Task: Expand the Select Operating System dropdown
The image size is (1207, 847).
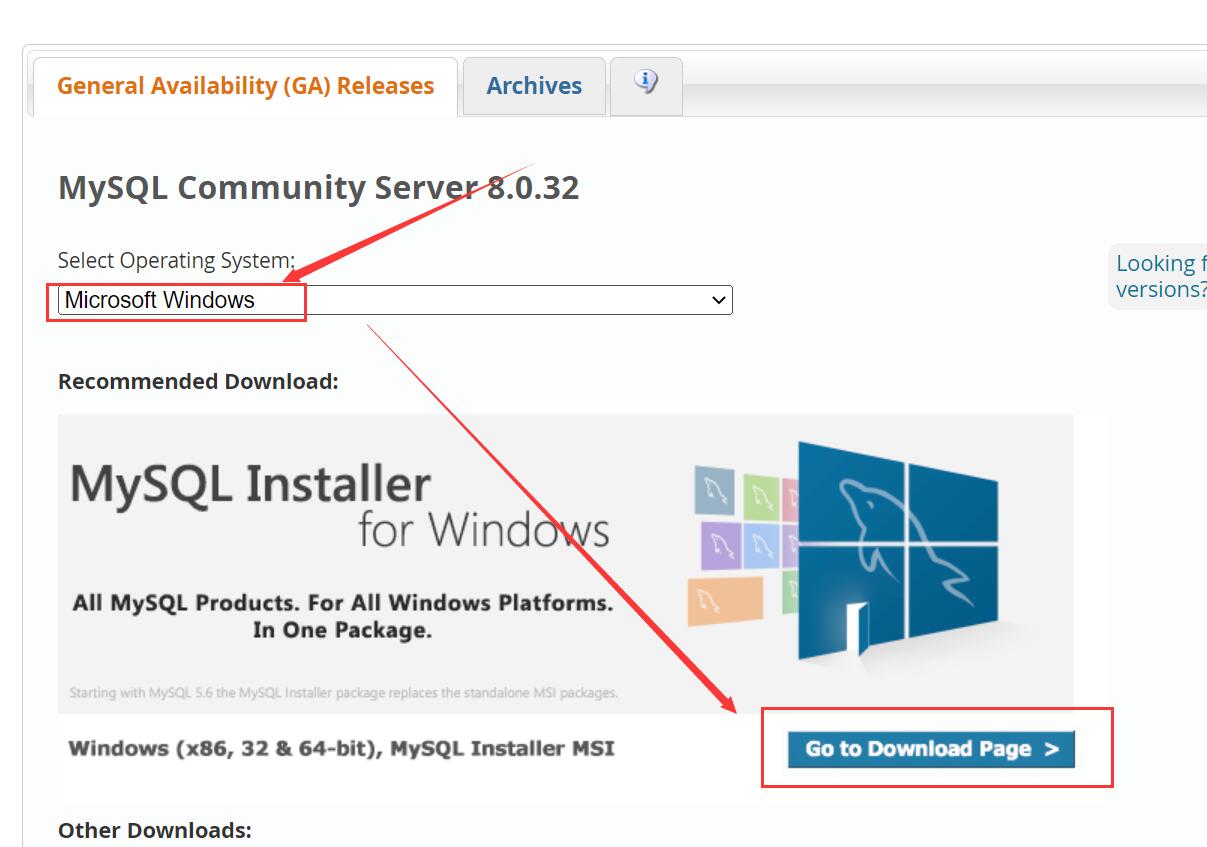Action: [x=395, y=300]
